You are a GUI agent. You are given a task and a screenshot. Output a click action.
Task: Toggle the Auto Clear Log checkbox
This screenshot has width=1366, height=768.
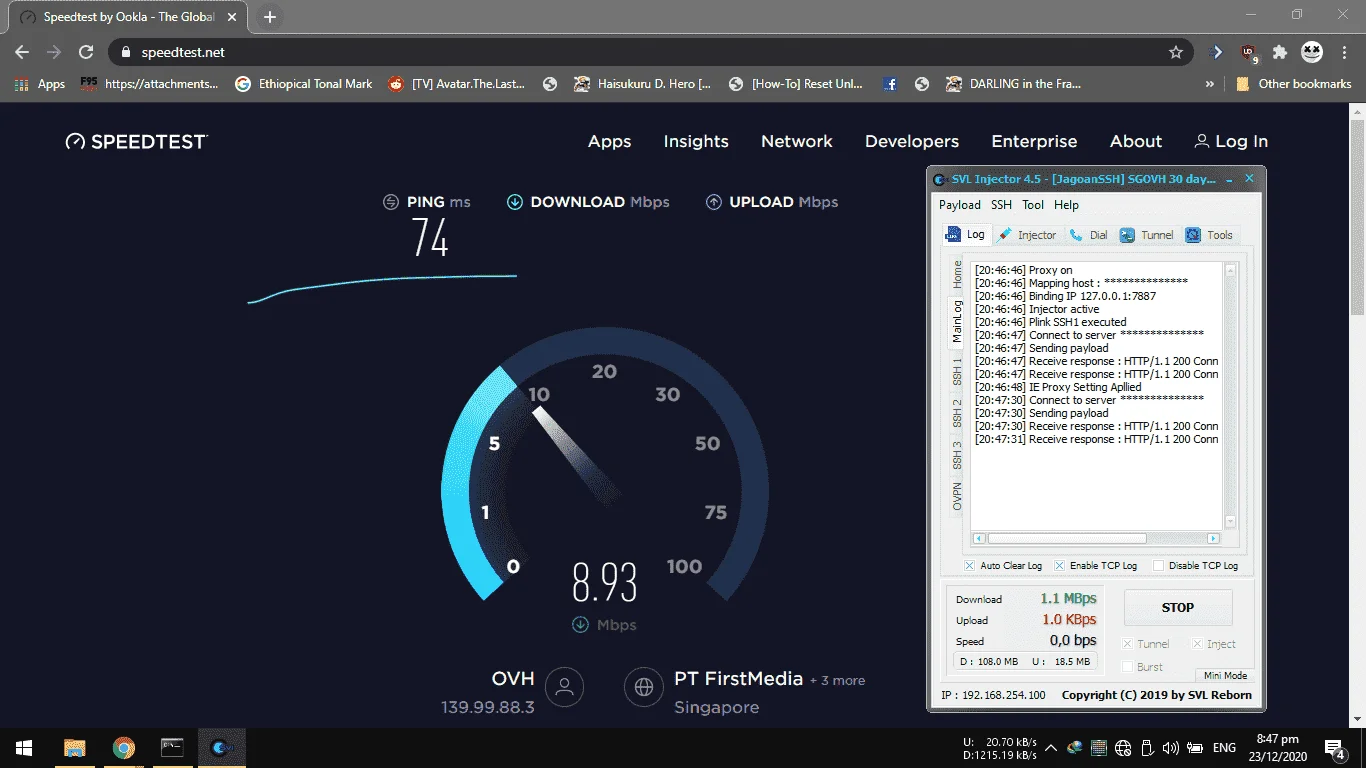coord(969,566)
